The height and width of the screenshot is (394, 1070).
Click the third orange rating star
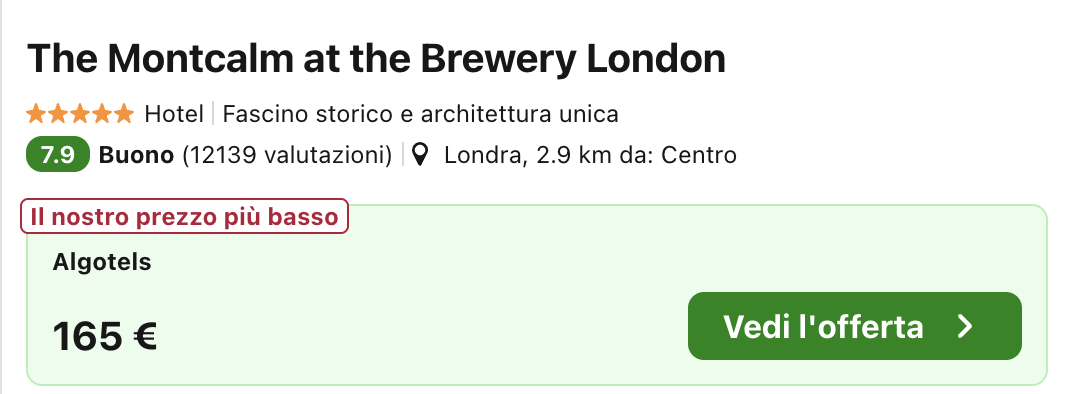[x=80, y=113]
